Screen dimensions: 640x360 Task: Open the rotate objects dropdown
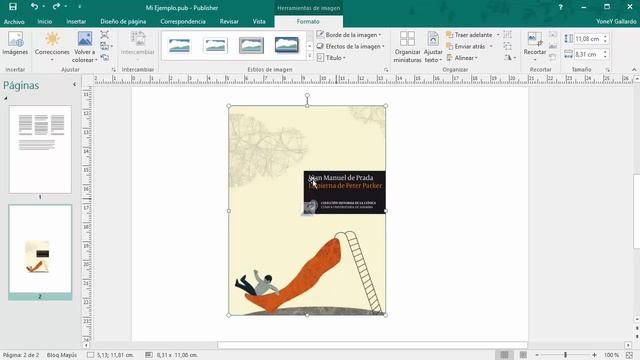(510, 58)
